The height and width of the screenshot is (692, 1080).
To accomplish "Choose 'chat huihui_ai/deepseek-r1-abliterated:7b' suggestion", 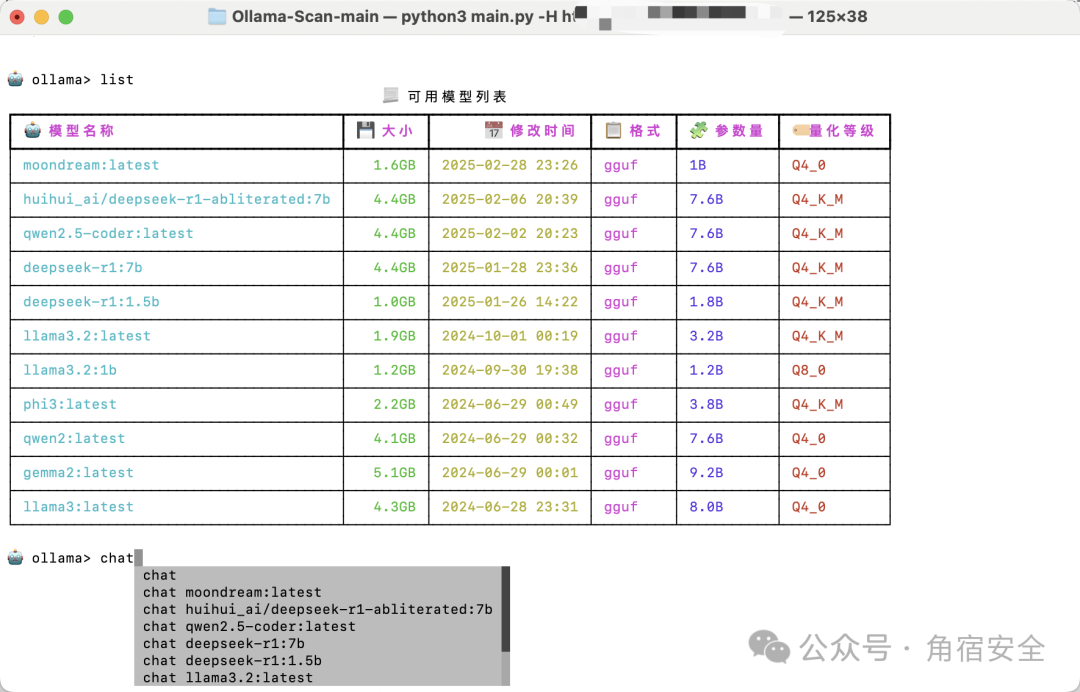I will pos(318,609).
